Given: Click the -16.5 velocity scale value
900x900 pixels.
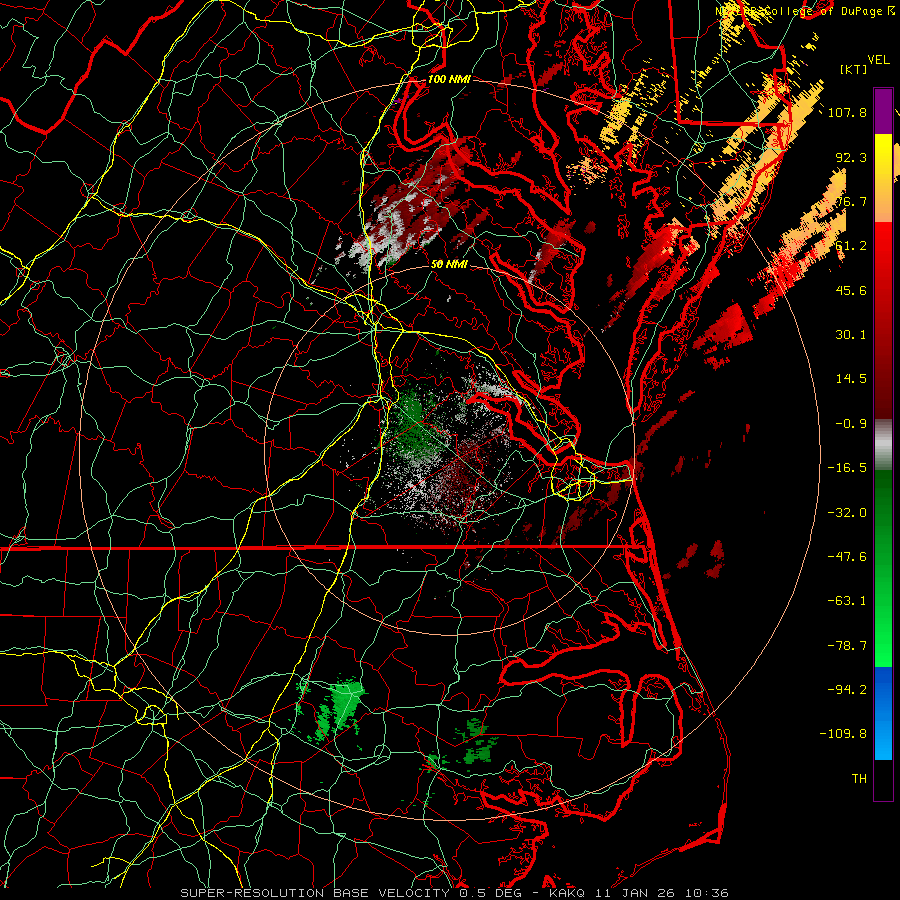Looking at the screenshot, I should [x=847, y=468].
